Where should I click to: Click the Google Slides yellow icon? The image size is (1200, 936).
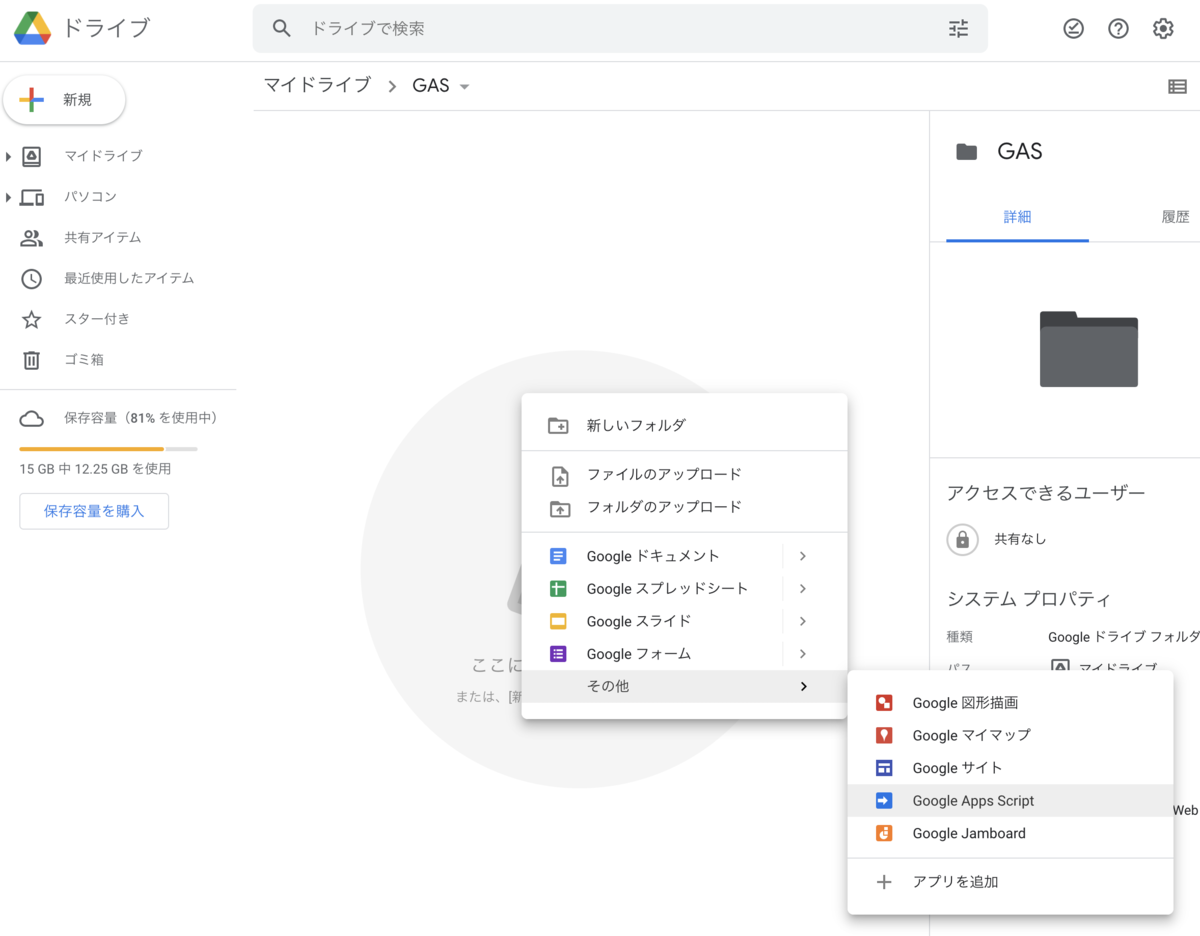(x=559, y=621)
